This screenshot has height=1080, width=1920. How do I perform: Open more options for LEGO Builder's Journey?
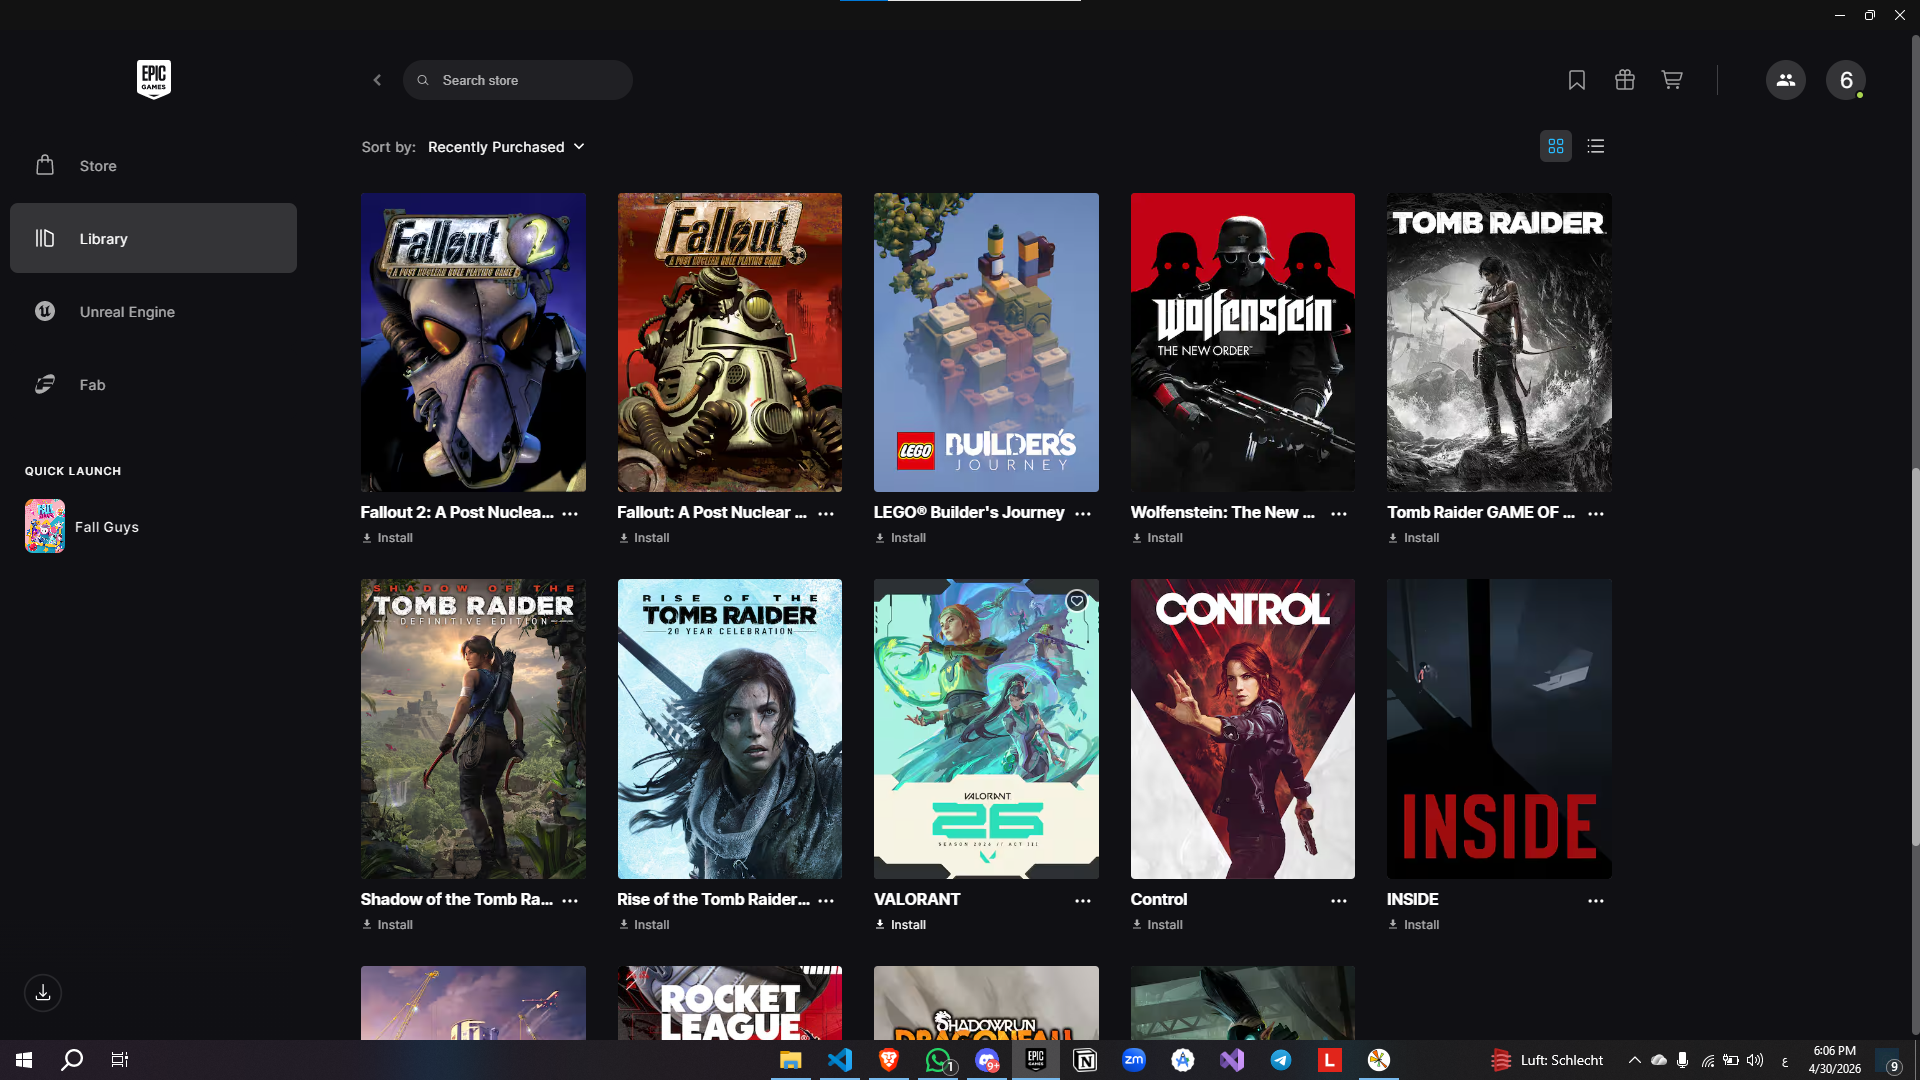[1083, 513]
